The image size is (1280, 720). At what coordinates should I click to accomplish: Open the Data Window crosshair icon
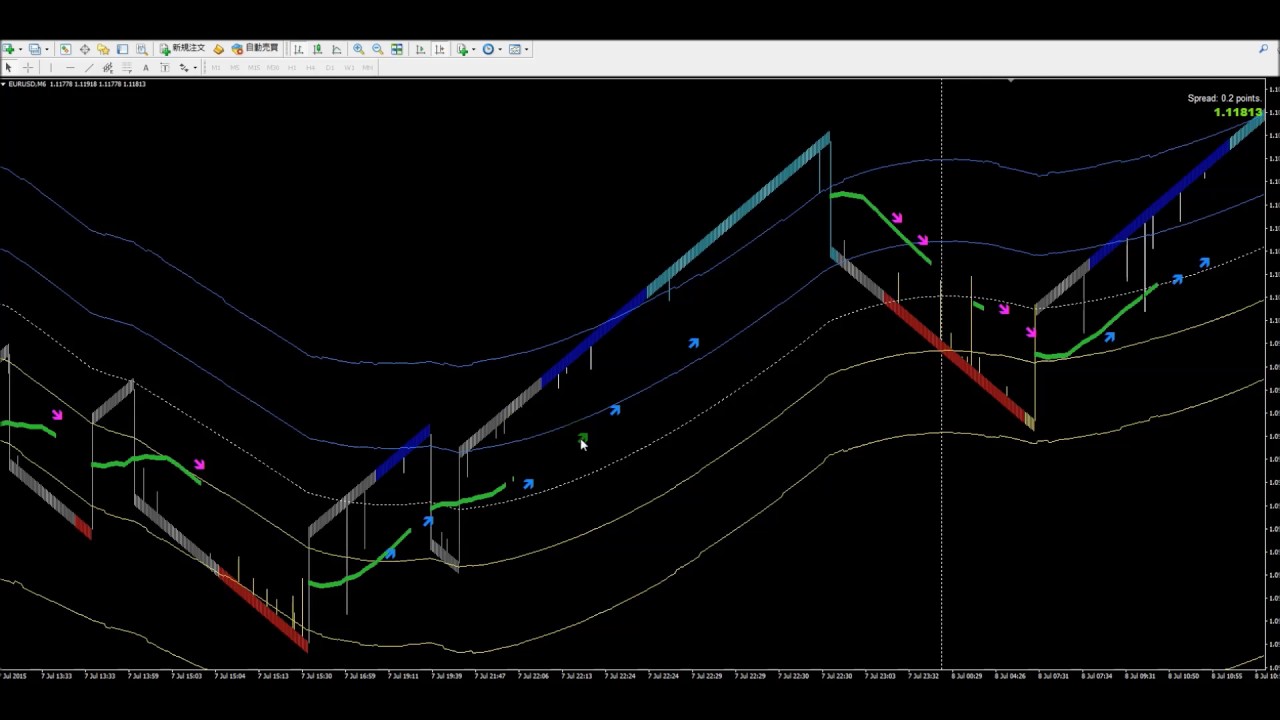coord(85,49)
